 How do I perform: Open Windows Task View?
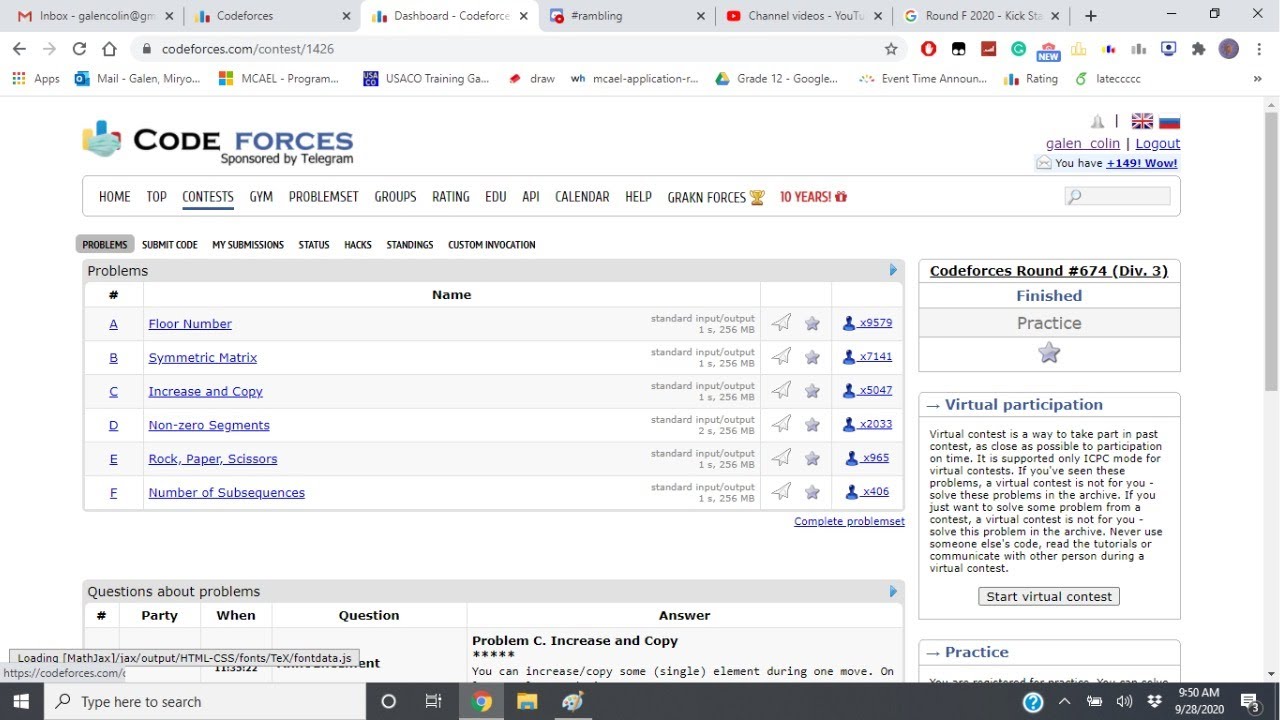[x=434, y=701]
